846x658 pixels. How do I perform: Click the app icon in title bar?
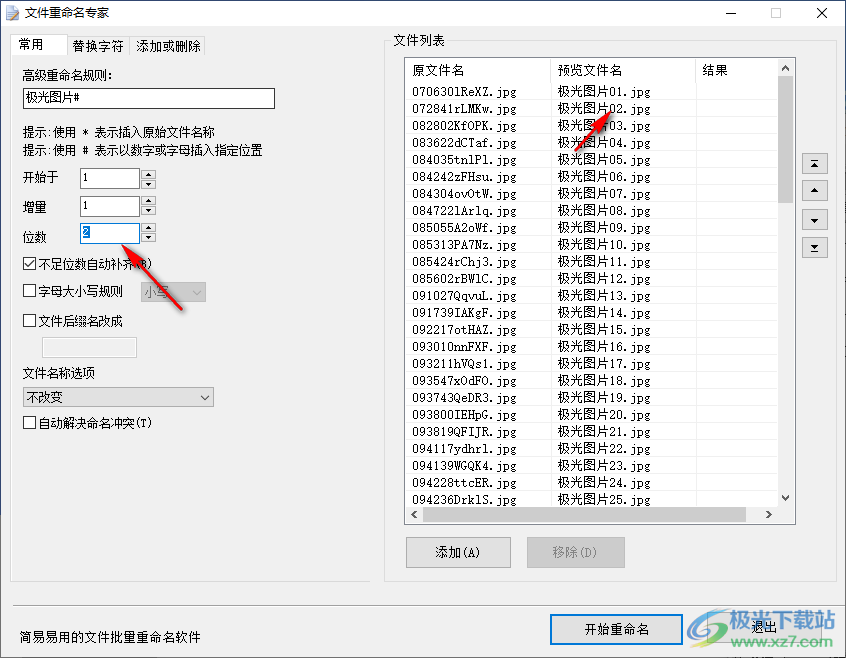pyautogui.click(x=12, y=13)
